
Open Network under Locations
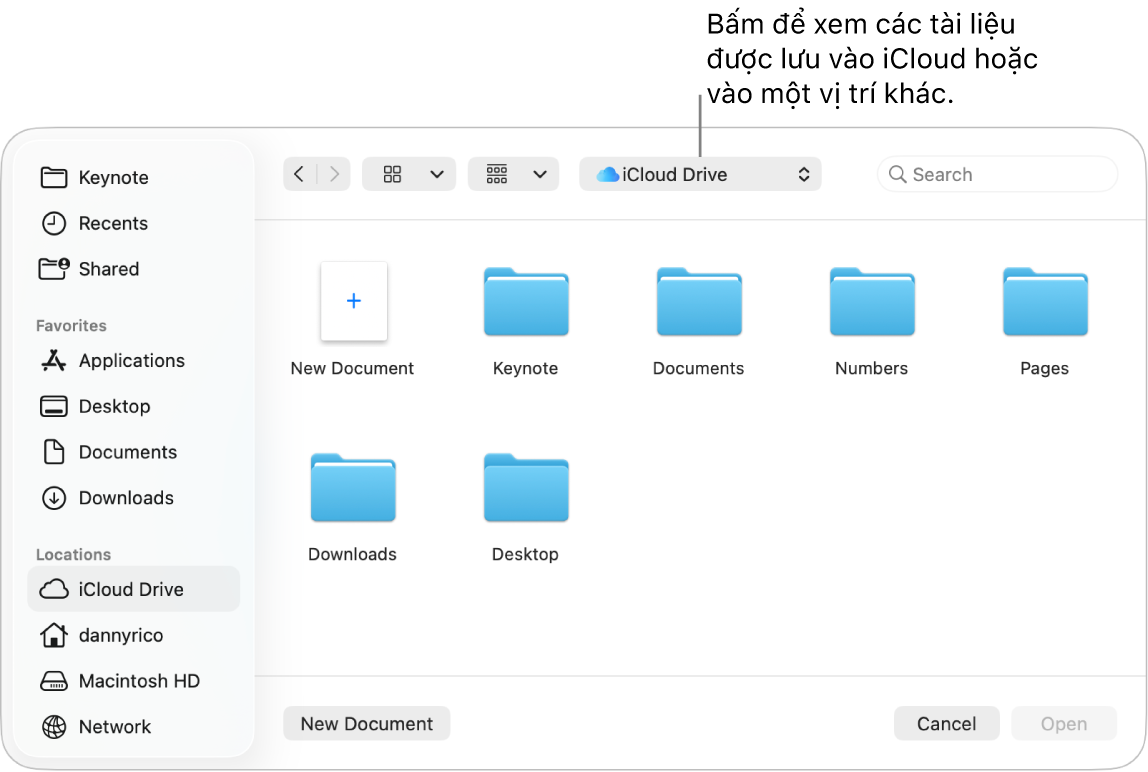point(114,727)
